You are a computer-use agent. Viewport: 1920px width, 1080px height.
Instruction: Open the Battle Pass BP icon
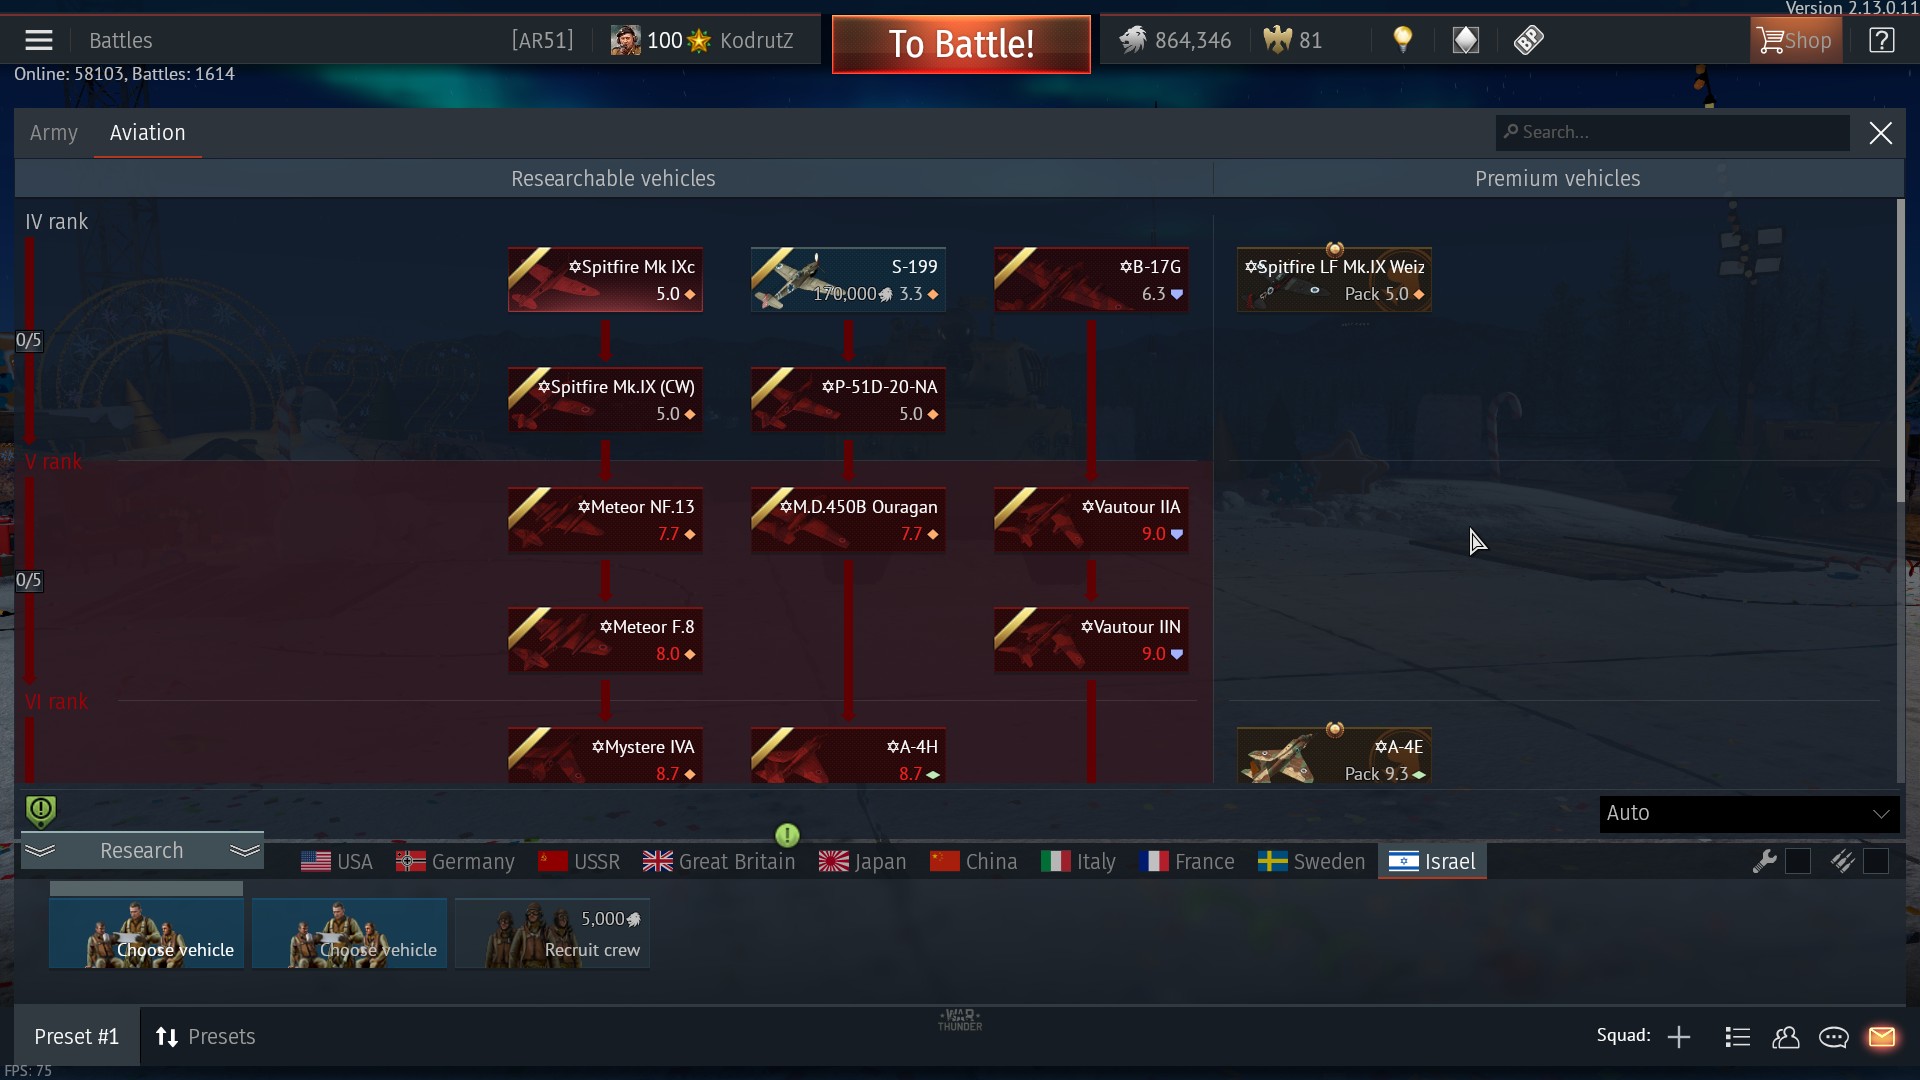(1528, 40)
